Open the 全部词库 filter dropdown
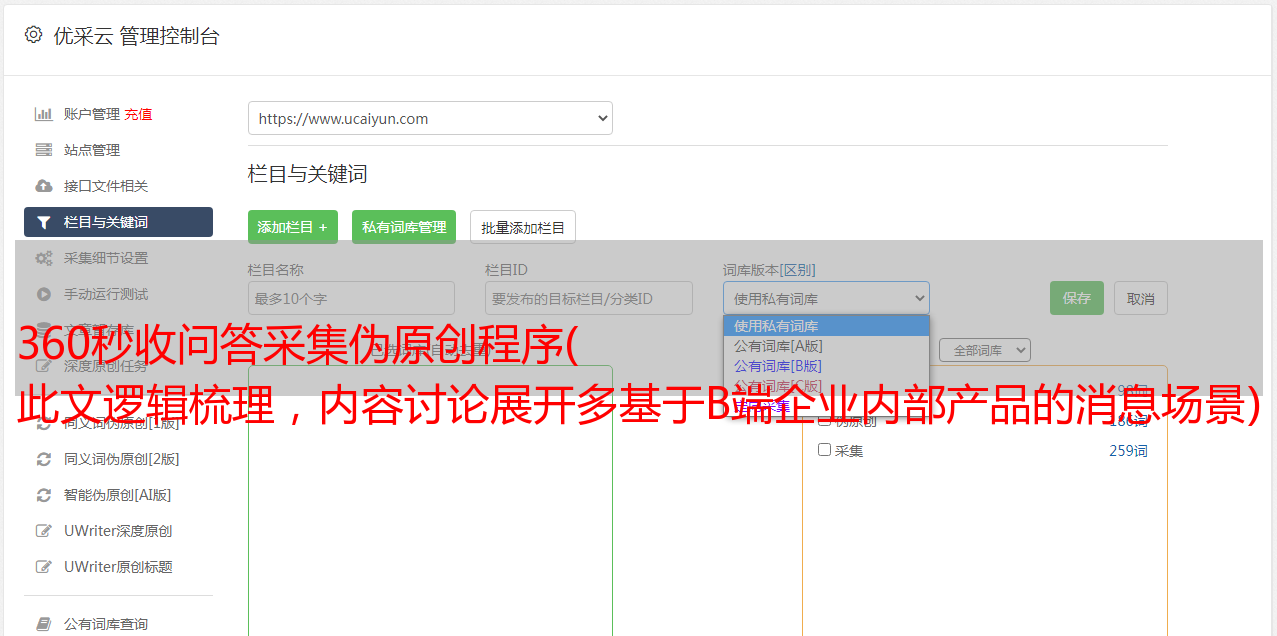1277x636 pixels. coord(985,350)
